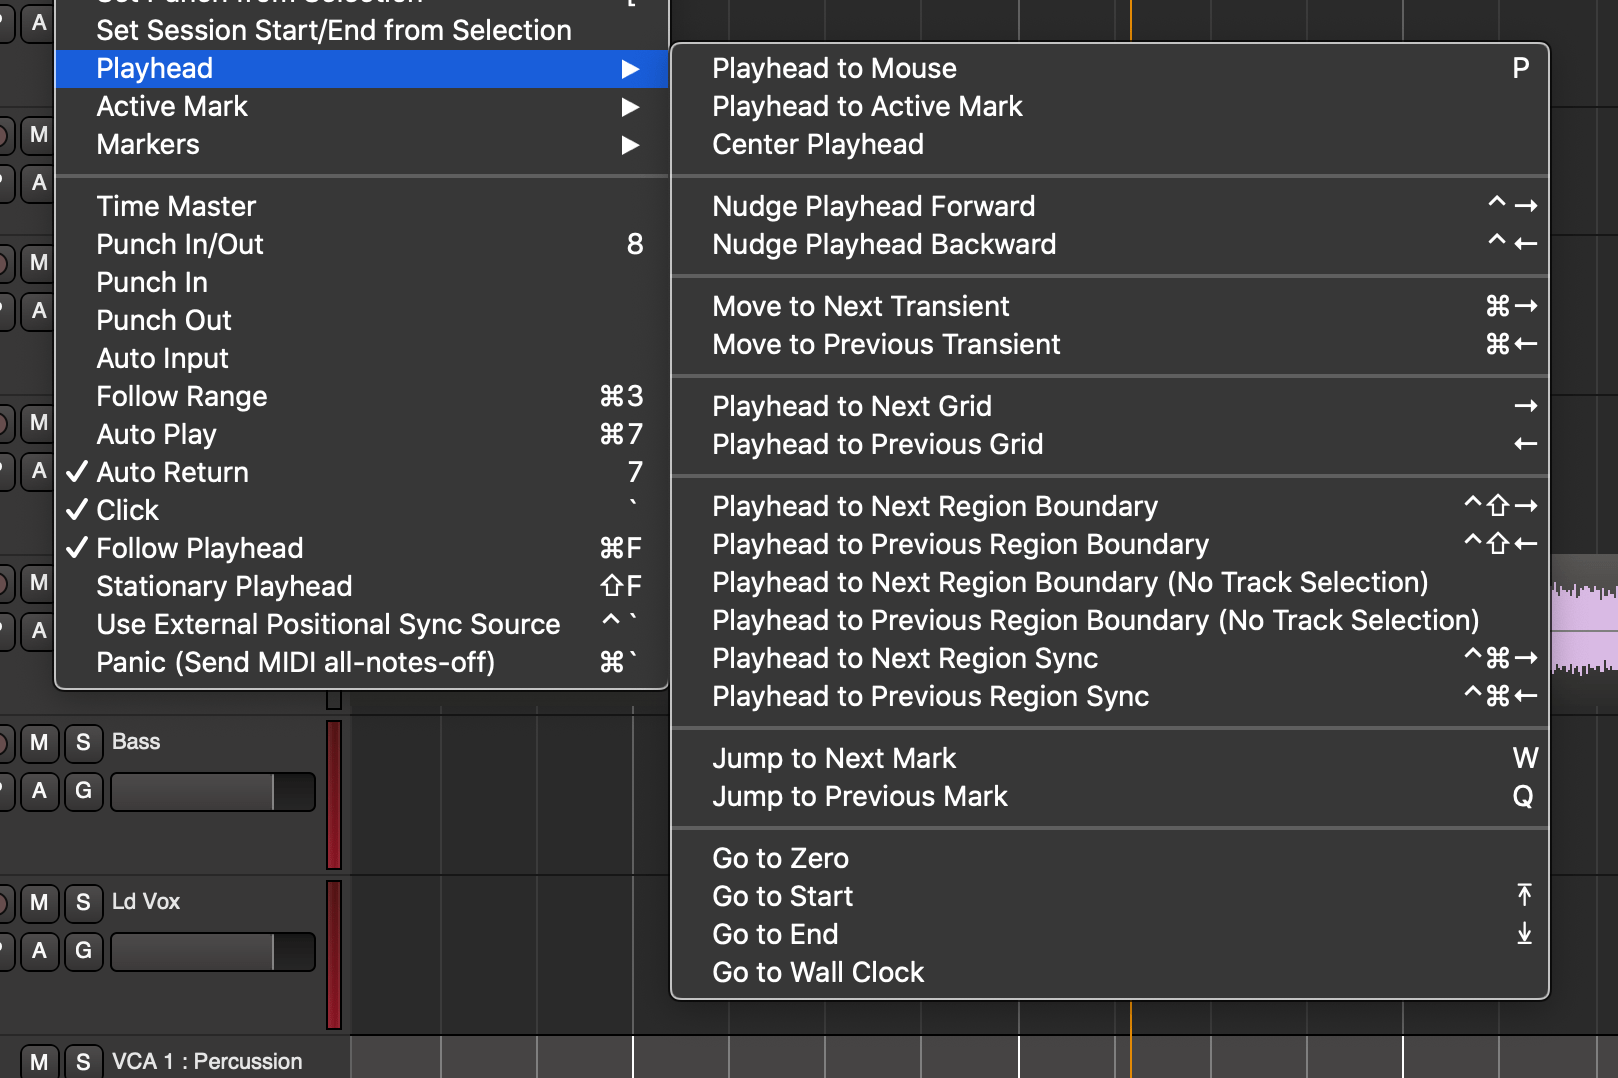This screenshot has width=1618, height=1078.
Task: Select Playhead to Mouse
Action: pos(835,68)
